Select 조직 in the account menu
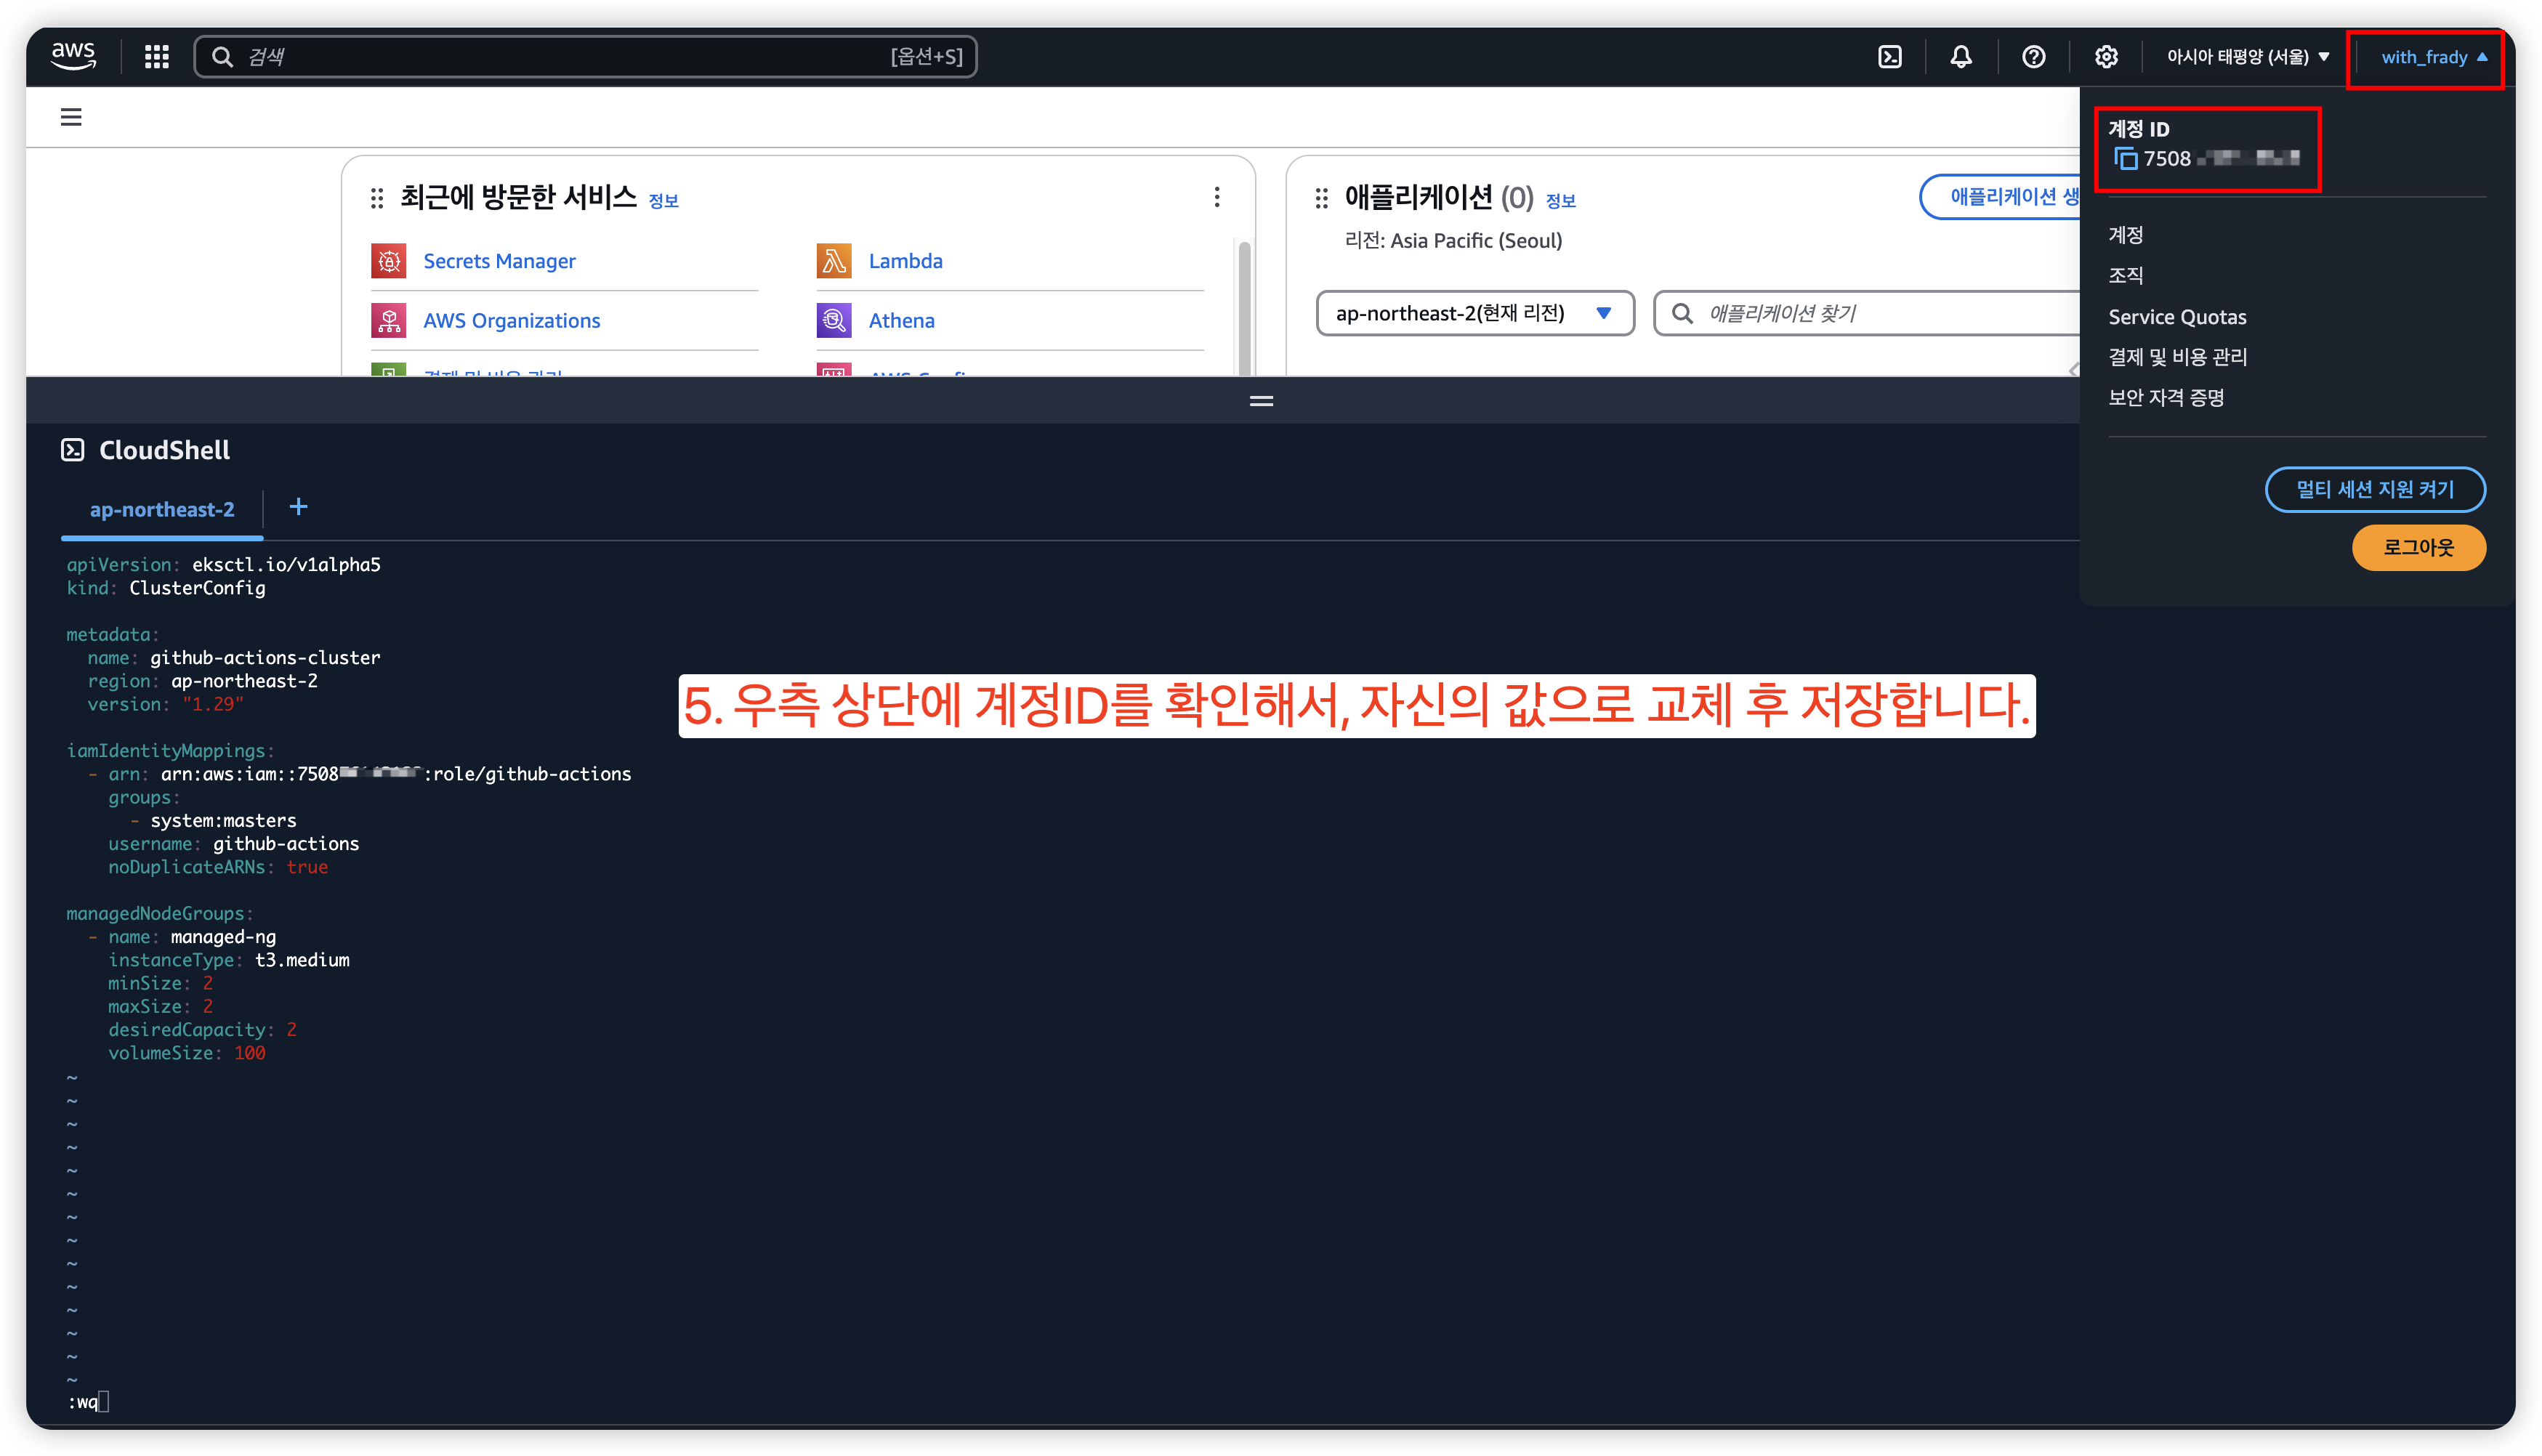The image size is (2542, 1456). click(2125, 276)
